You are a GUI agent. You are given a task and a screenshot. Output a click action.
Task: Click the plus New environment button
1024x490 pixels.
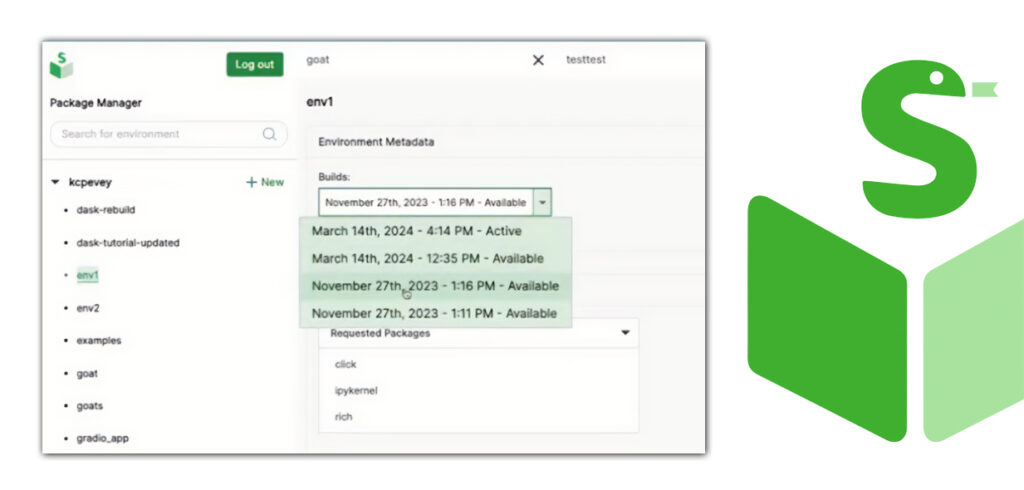(264, 182)
